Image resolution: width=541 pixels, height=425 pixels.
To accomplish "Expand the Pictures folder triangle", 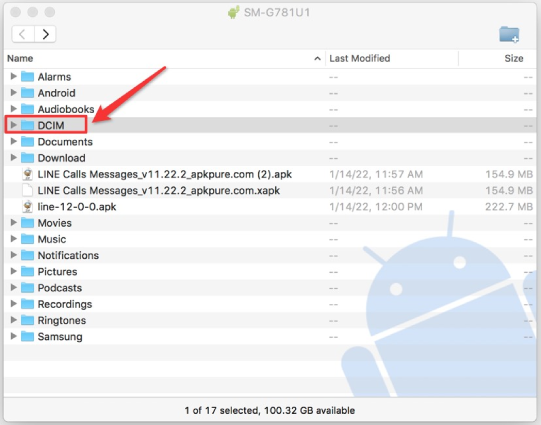I will 13,271.
